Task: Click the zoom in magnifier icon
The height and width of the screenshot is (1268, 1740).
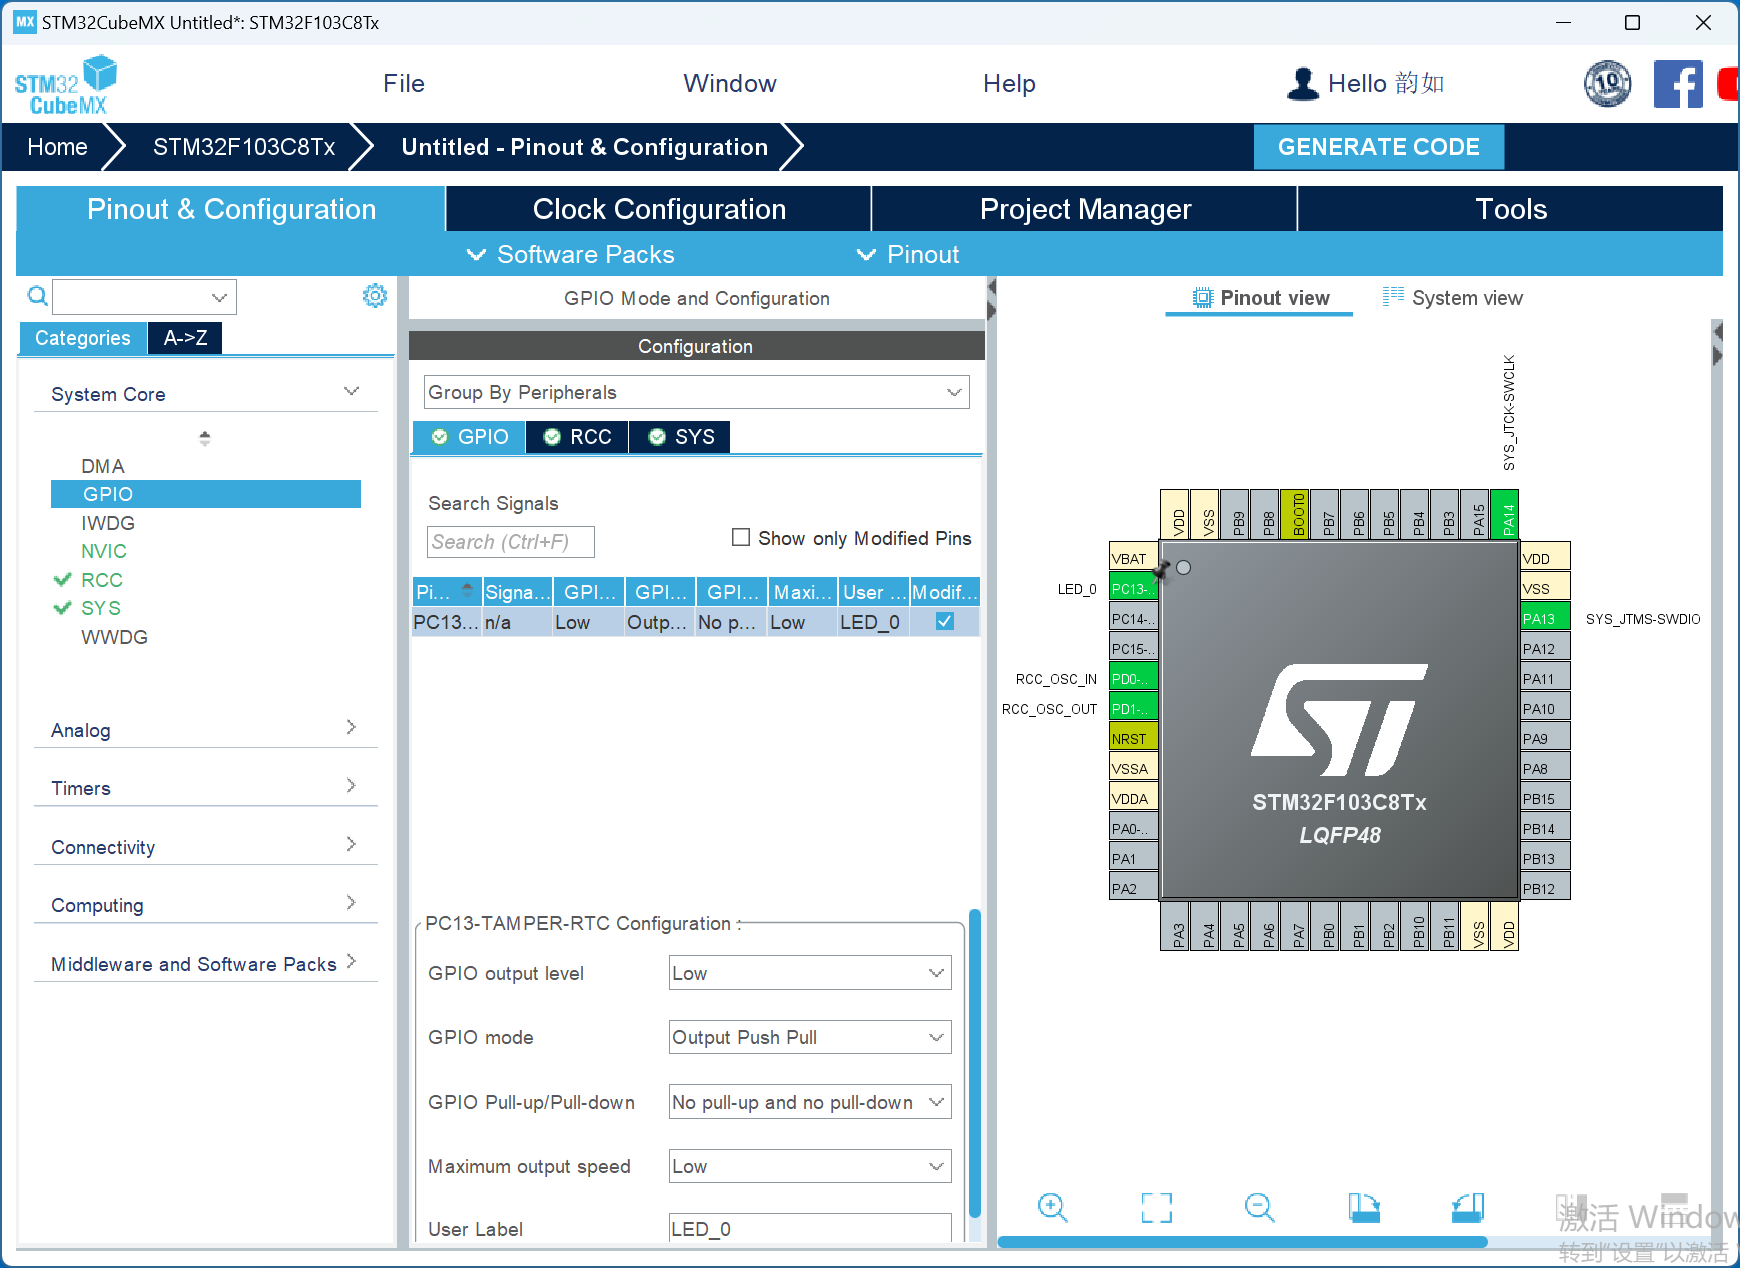Action: [1052, 1207]
